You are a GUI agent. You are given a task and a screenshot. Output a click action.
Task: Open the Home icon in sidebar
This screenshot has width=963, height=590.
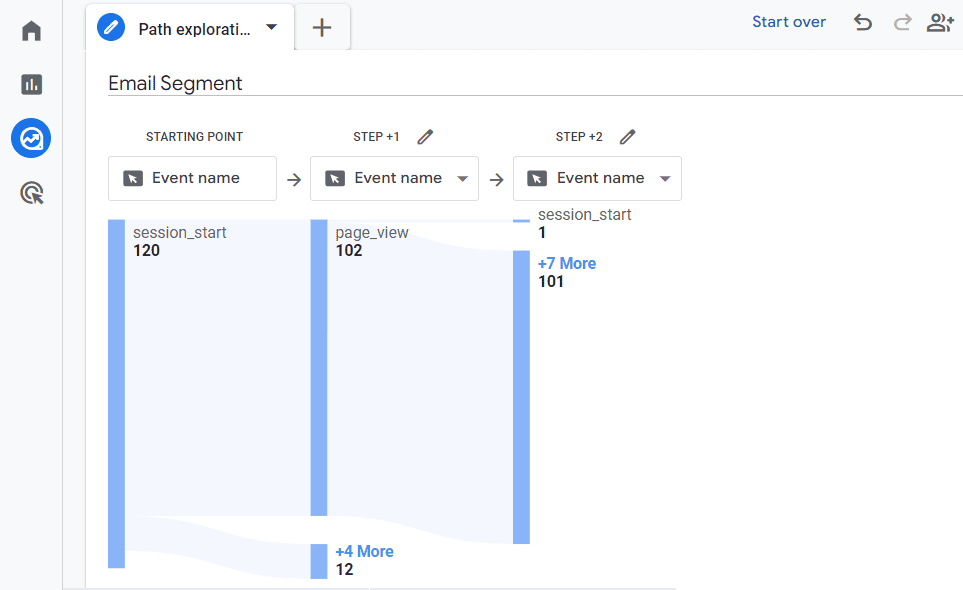pyautogui.click(x=31, y=31)
